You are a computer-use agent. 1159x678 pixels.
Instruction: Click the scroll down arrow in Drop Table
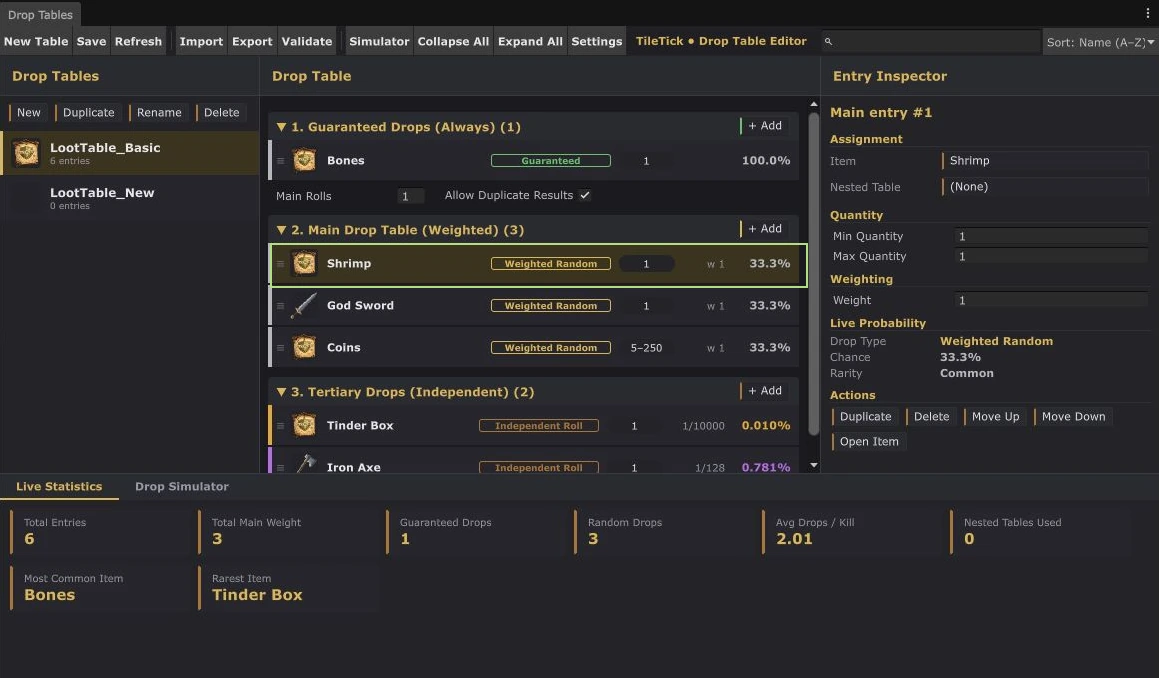coord(814,465)
